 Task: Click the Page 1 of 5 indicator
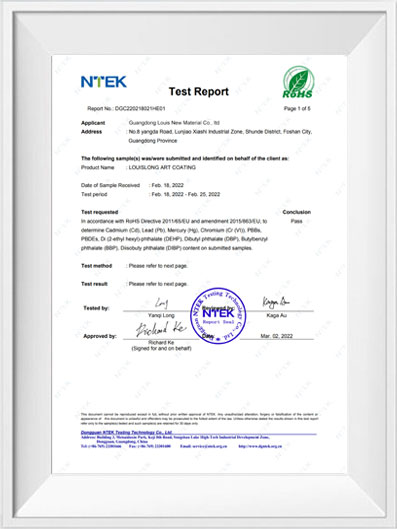click(297, 109)
